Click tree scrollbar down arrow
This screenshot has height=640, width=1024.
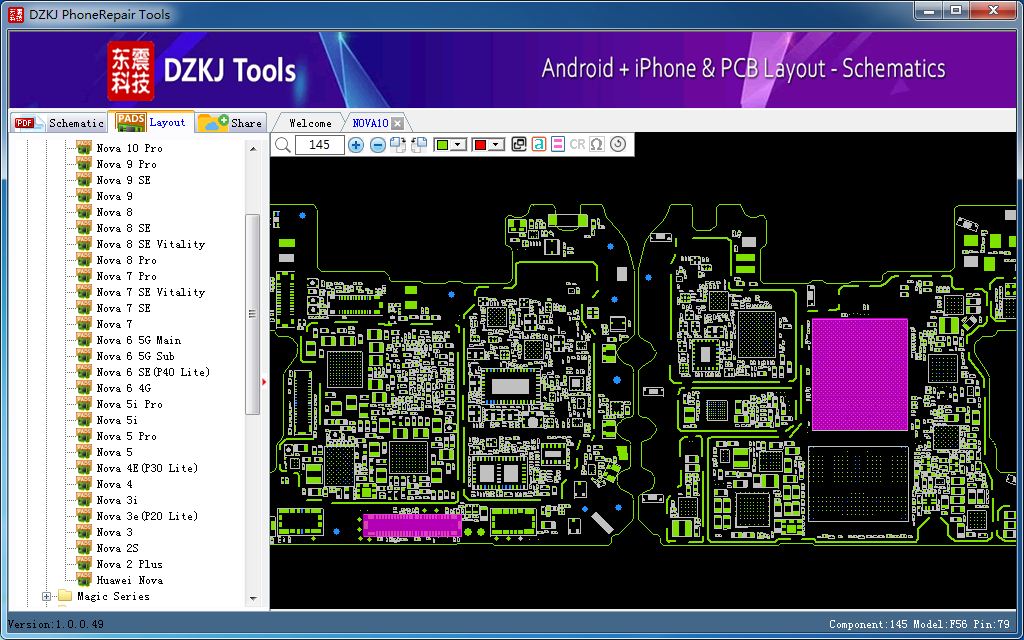pos(253,598)
